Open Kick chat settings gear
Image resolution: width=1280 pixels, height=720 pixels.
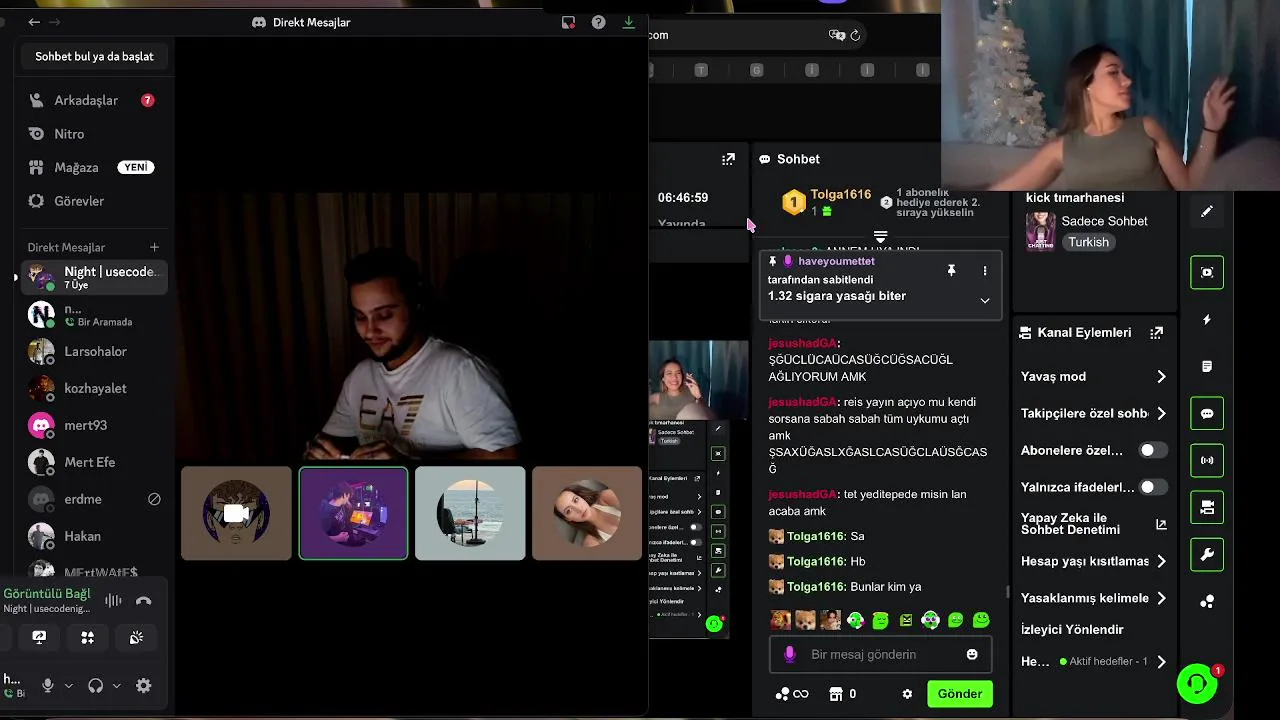coord(907,694)
